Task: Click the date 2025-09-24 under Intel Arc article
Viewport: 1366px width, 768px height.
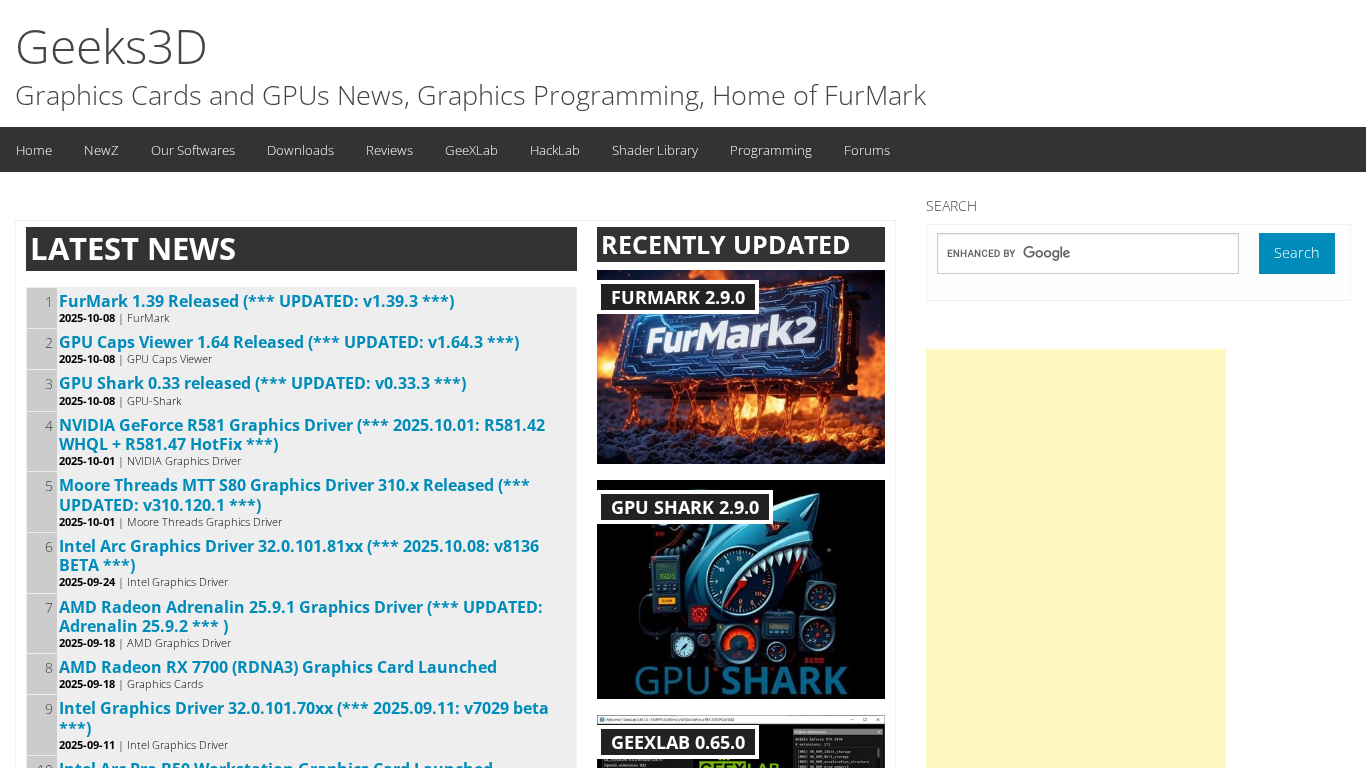Action: pyautogui.click(x=87, y=582)
